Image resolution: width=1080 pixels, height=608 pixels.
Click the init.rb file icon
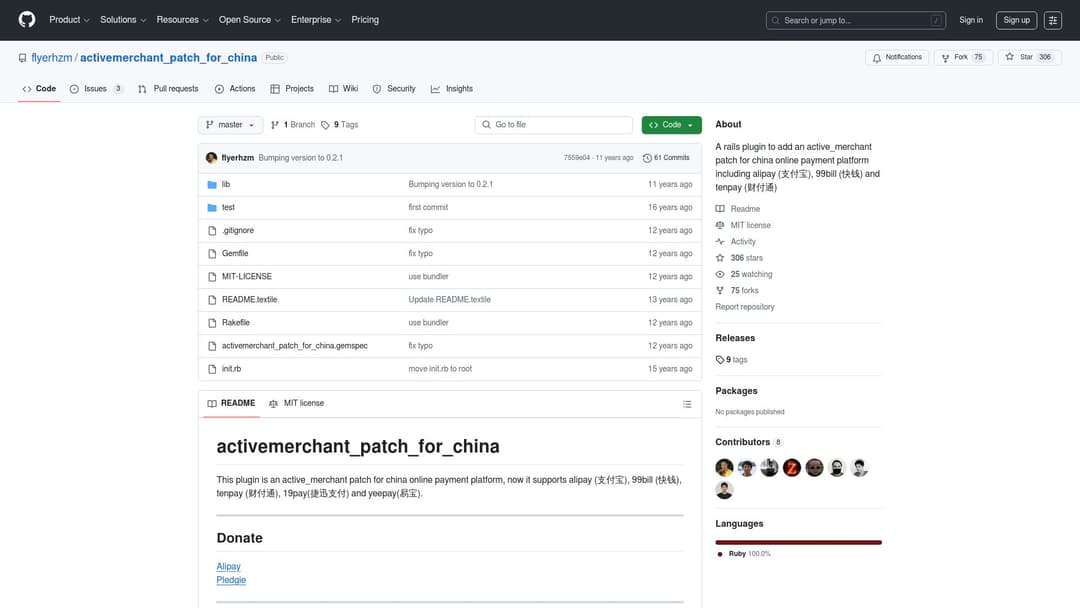click(212, 369)
